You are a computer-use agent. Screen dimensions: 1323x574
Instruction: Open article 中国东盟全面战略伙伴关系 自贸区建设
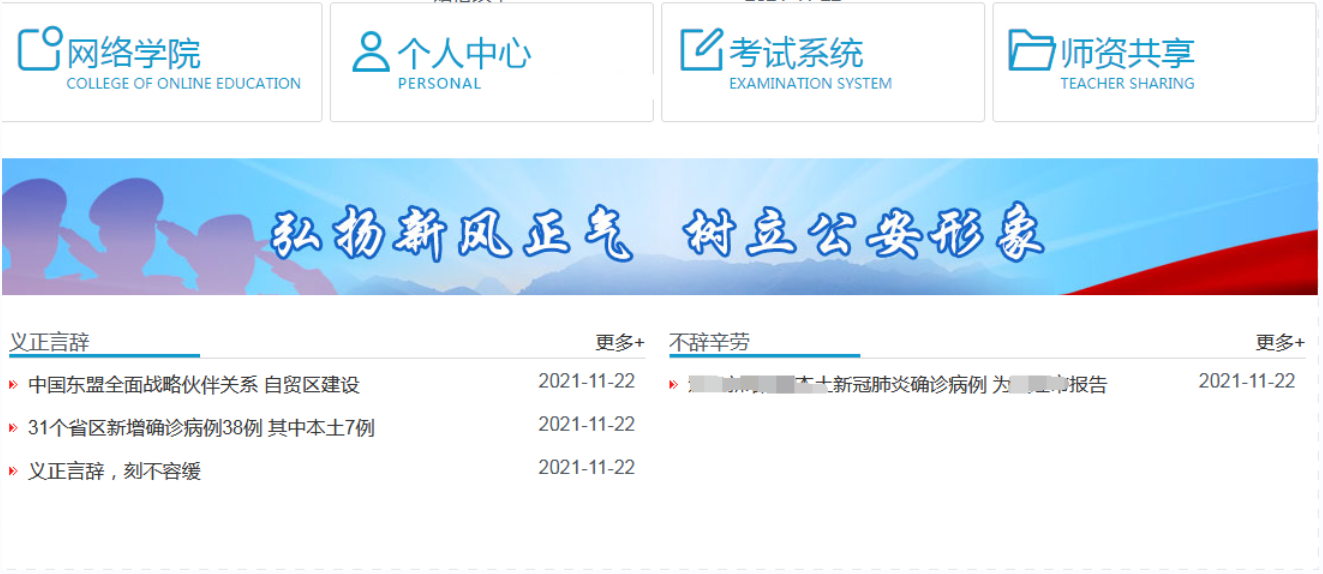(x=193, y=385)
